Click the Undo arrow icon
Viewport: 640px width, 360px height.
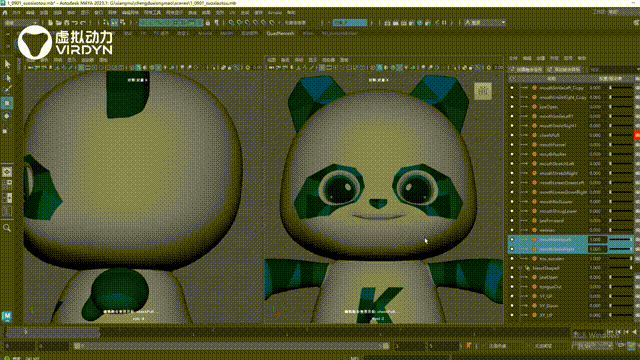coord(75,23)
